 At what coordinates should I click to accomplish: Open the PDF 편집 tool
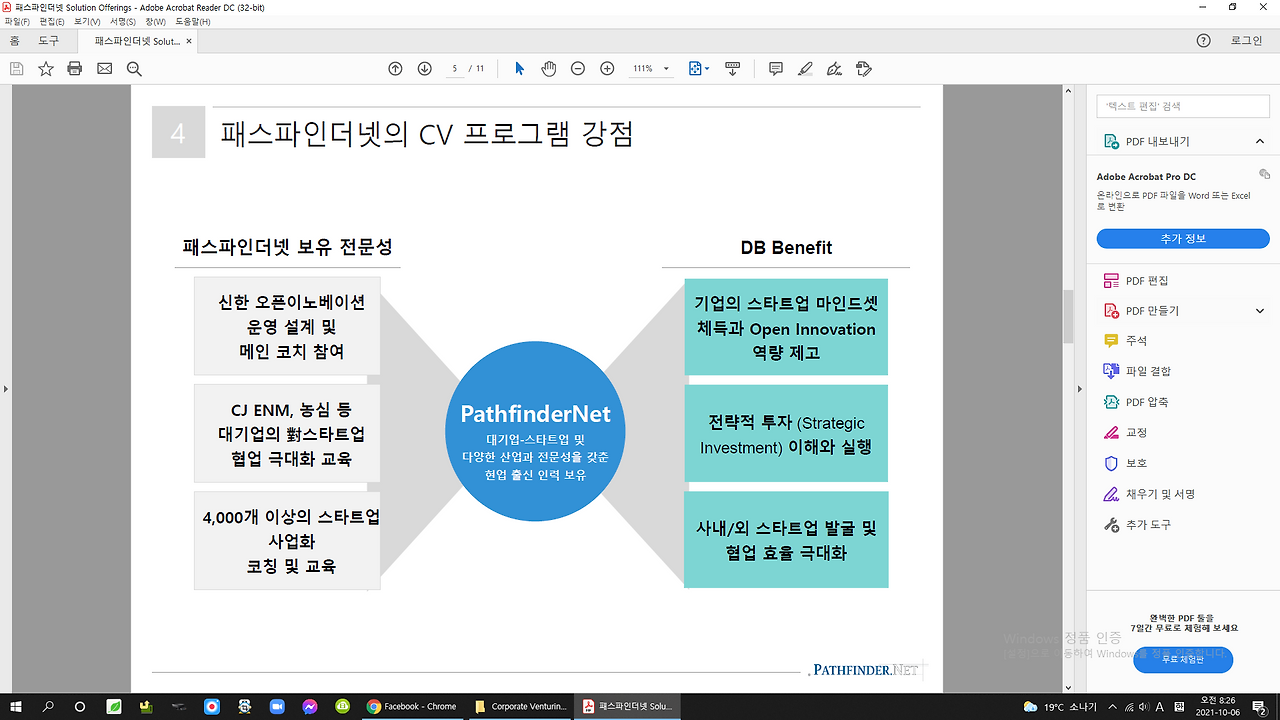pos(1146,281)
